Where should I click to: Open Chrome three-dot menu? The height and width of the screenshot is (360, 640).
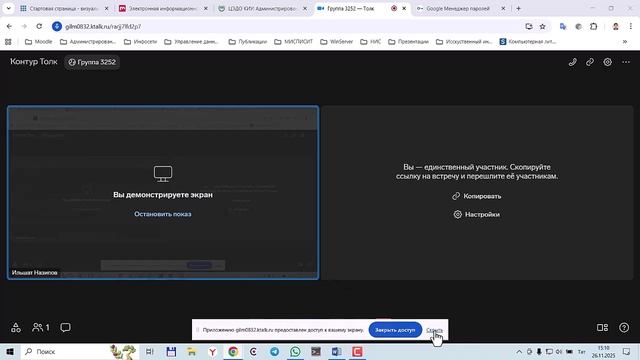point(631,27)
